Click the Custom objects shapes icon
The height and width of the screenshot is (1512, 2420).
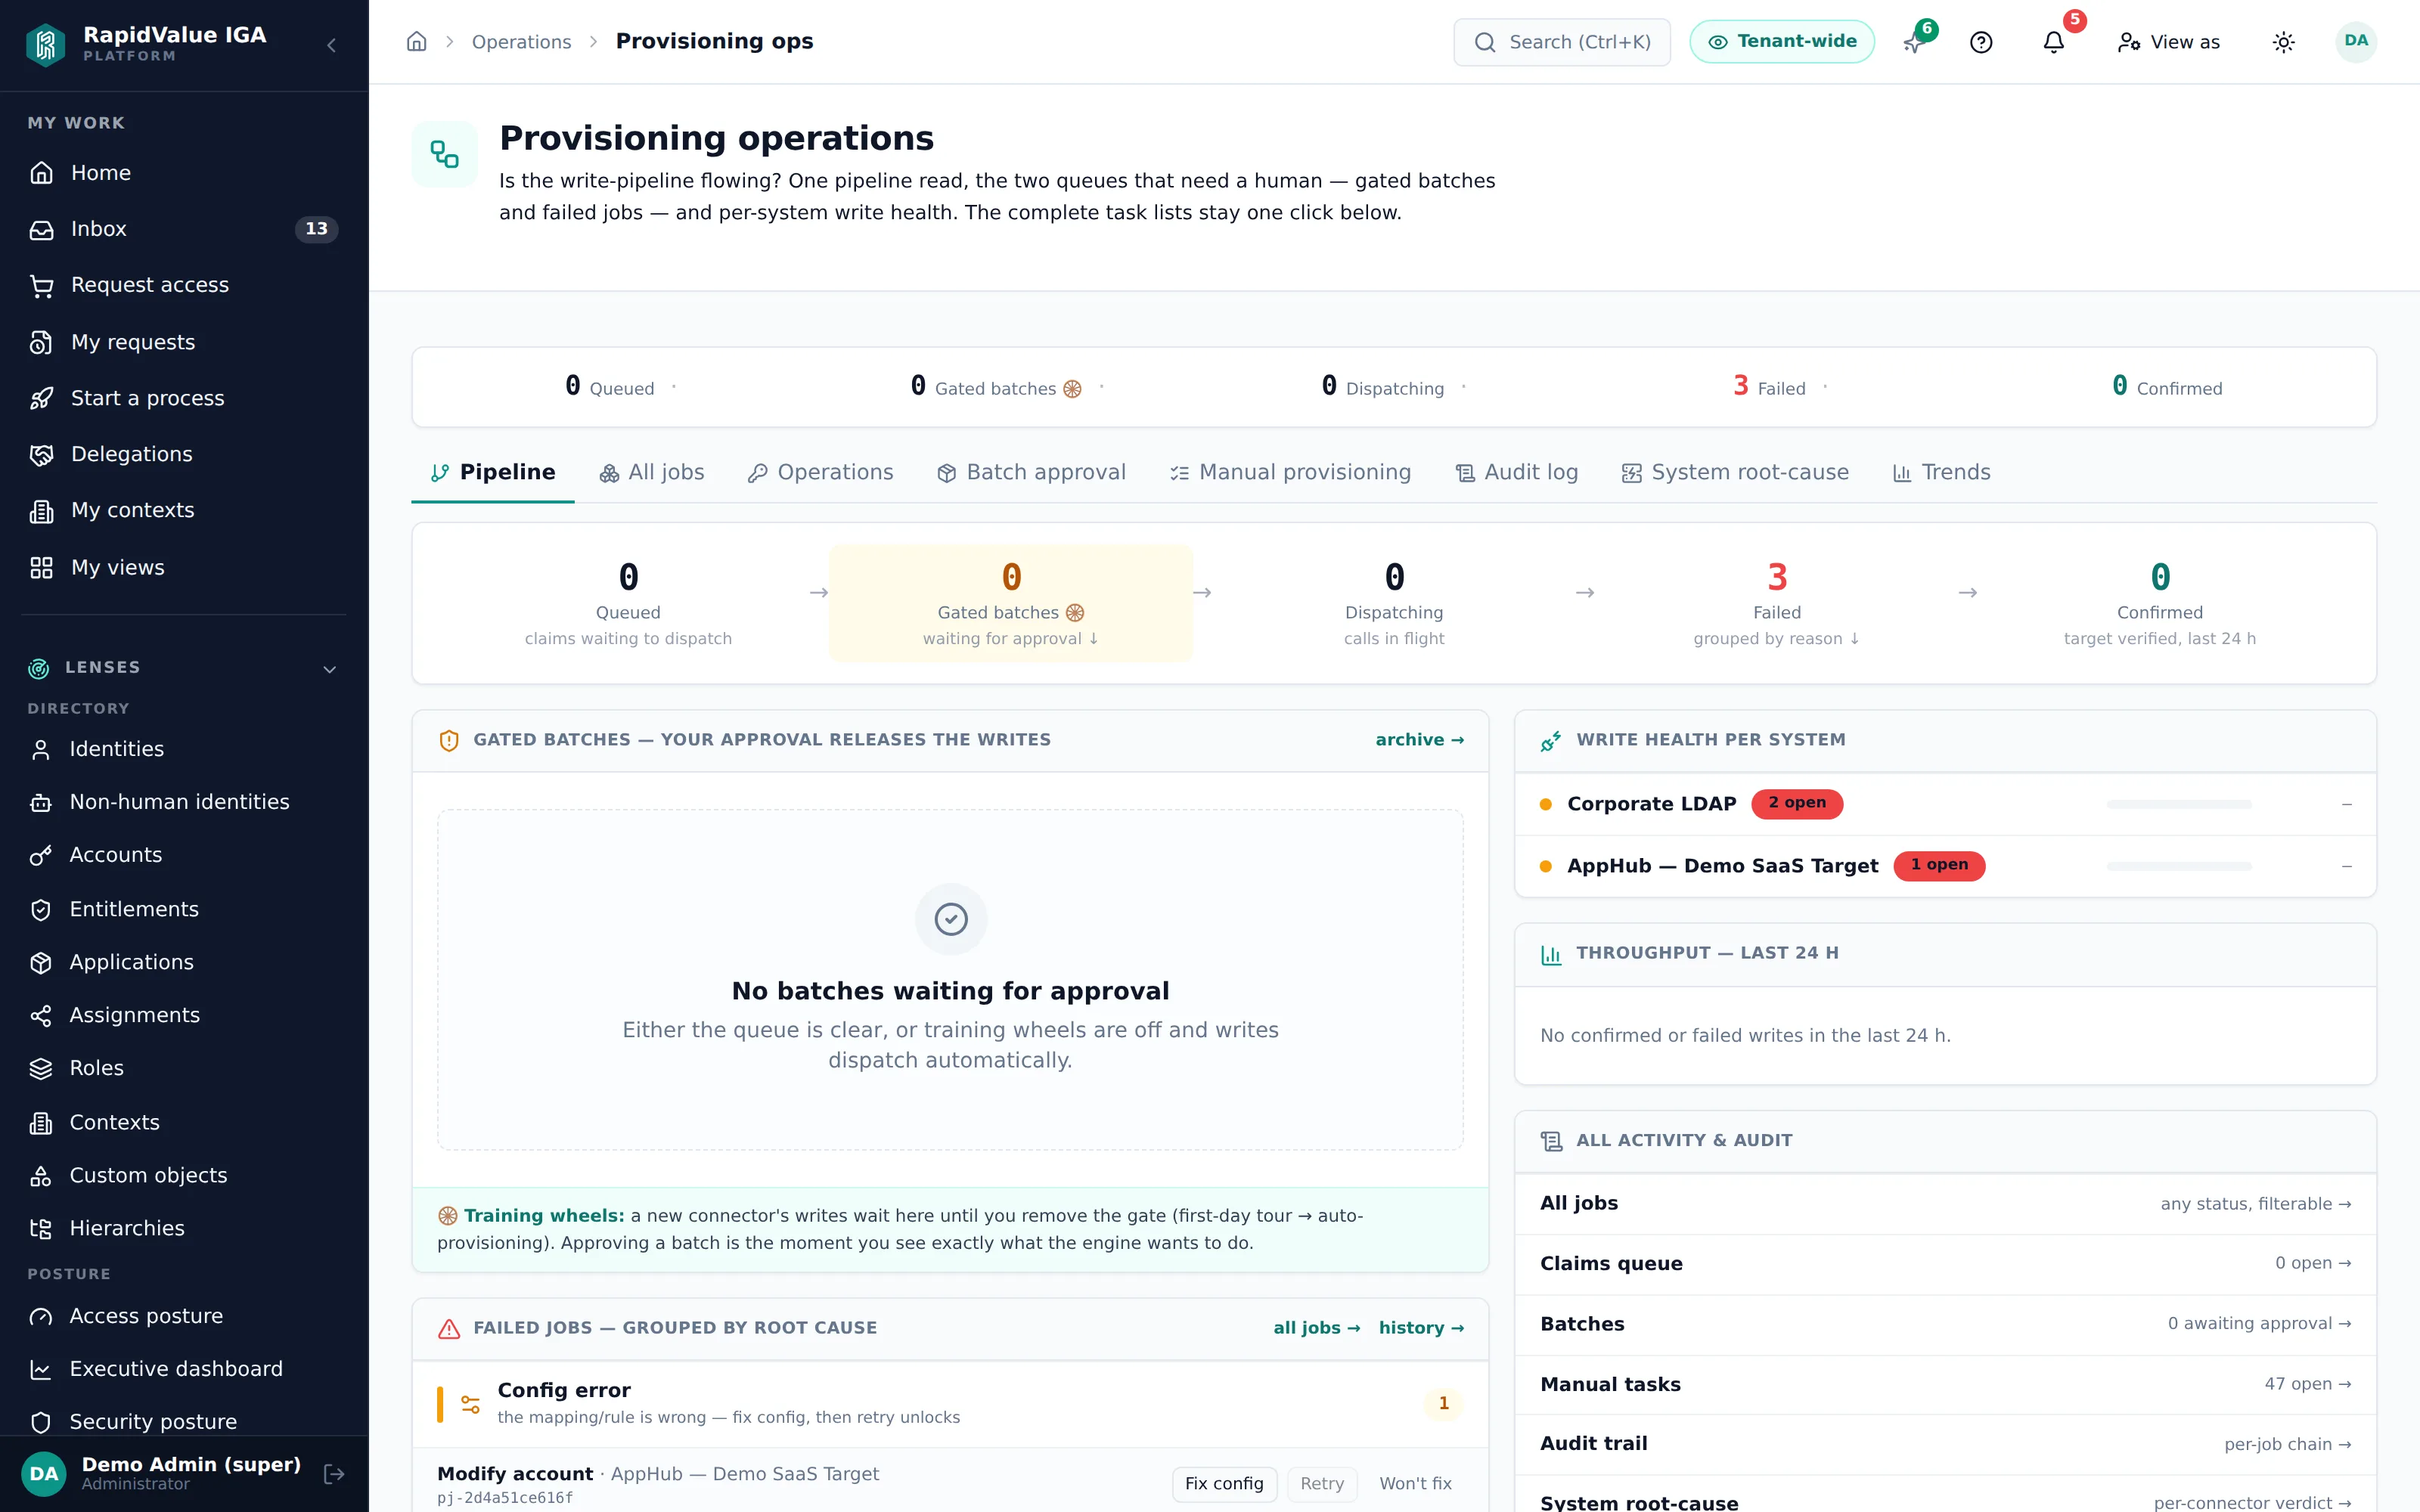click(40, 1175)
